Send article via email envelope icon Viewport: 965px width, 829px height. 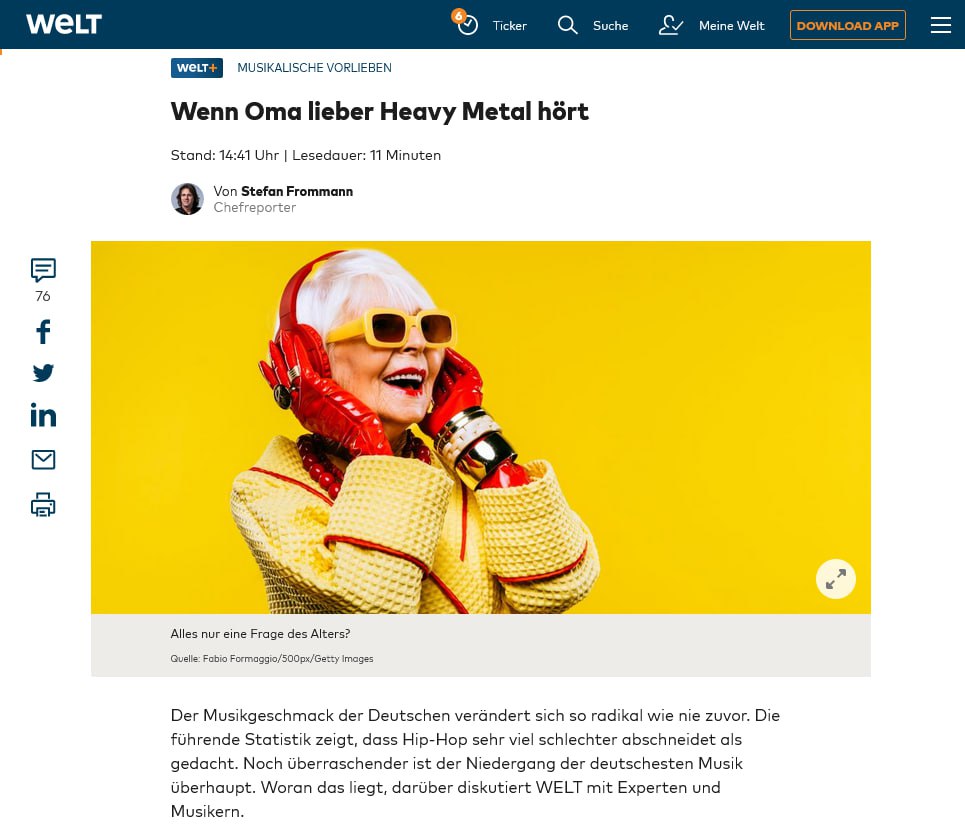tap(43, 460)
